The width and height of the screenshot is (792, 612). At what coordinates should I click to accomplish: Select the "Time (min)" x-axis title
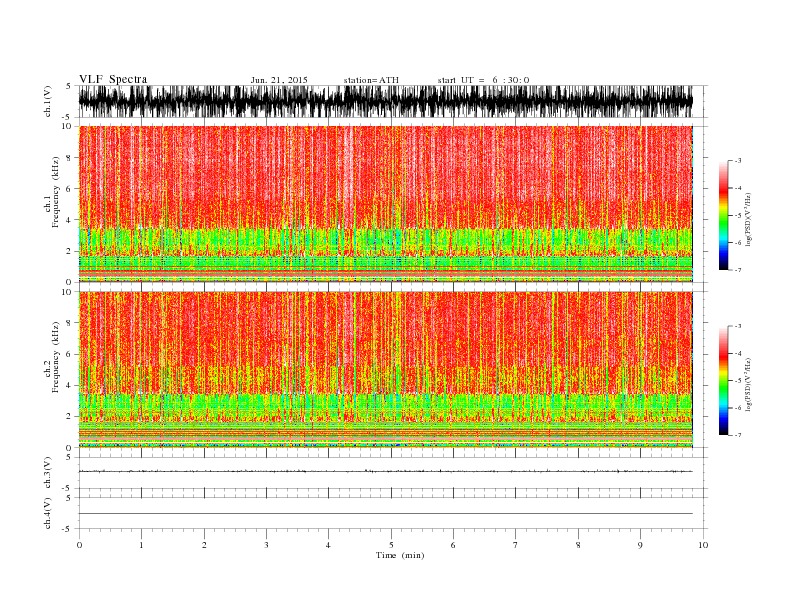coord(400,555)
